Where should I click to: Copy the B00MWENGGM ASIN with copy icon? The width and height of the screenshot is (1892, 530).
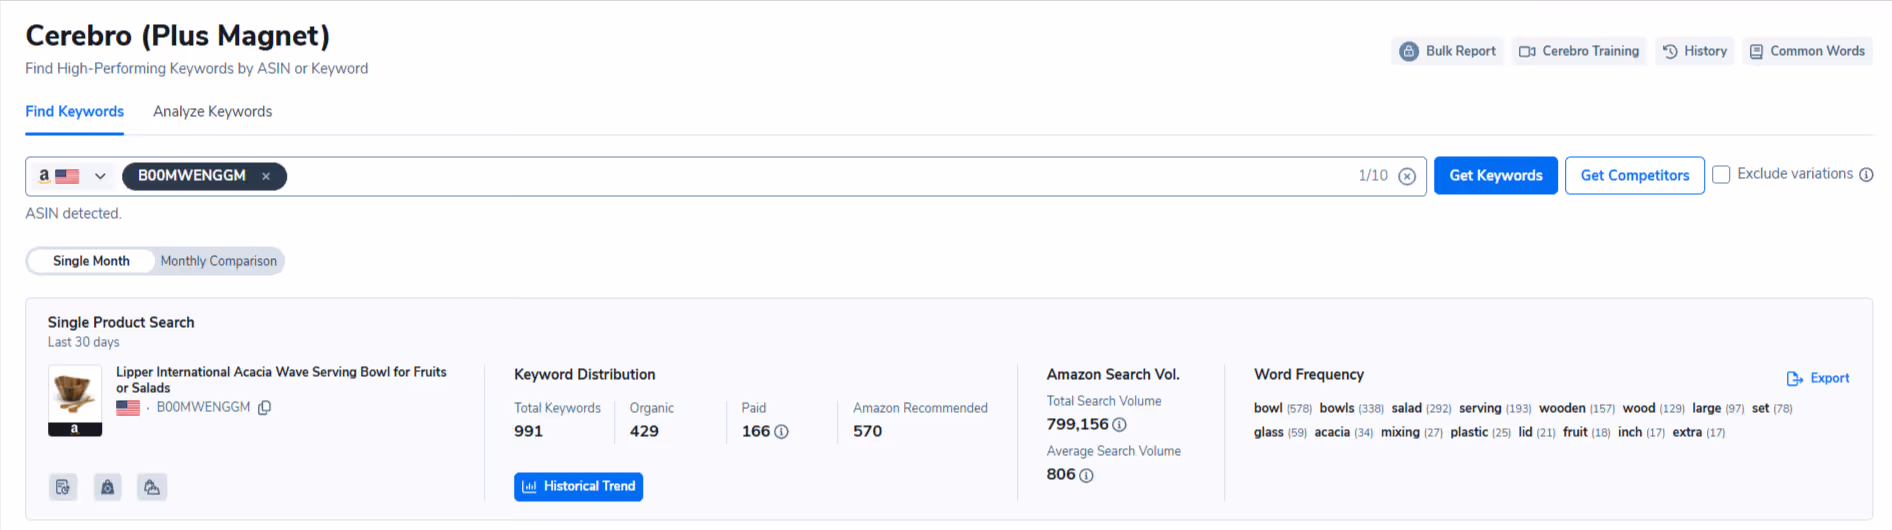pyautogui.click(x=265, y=408)
